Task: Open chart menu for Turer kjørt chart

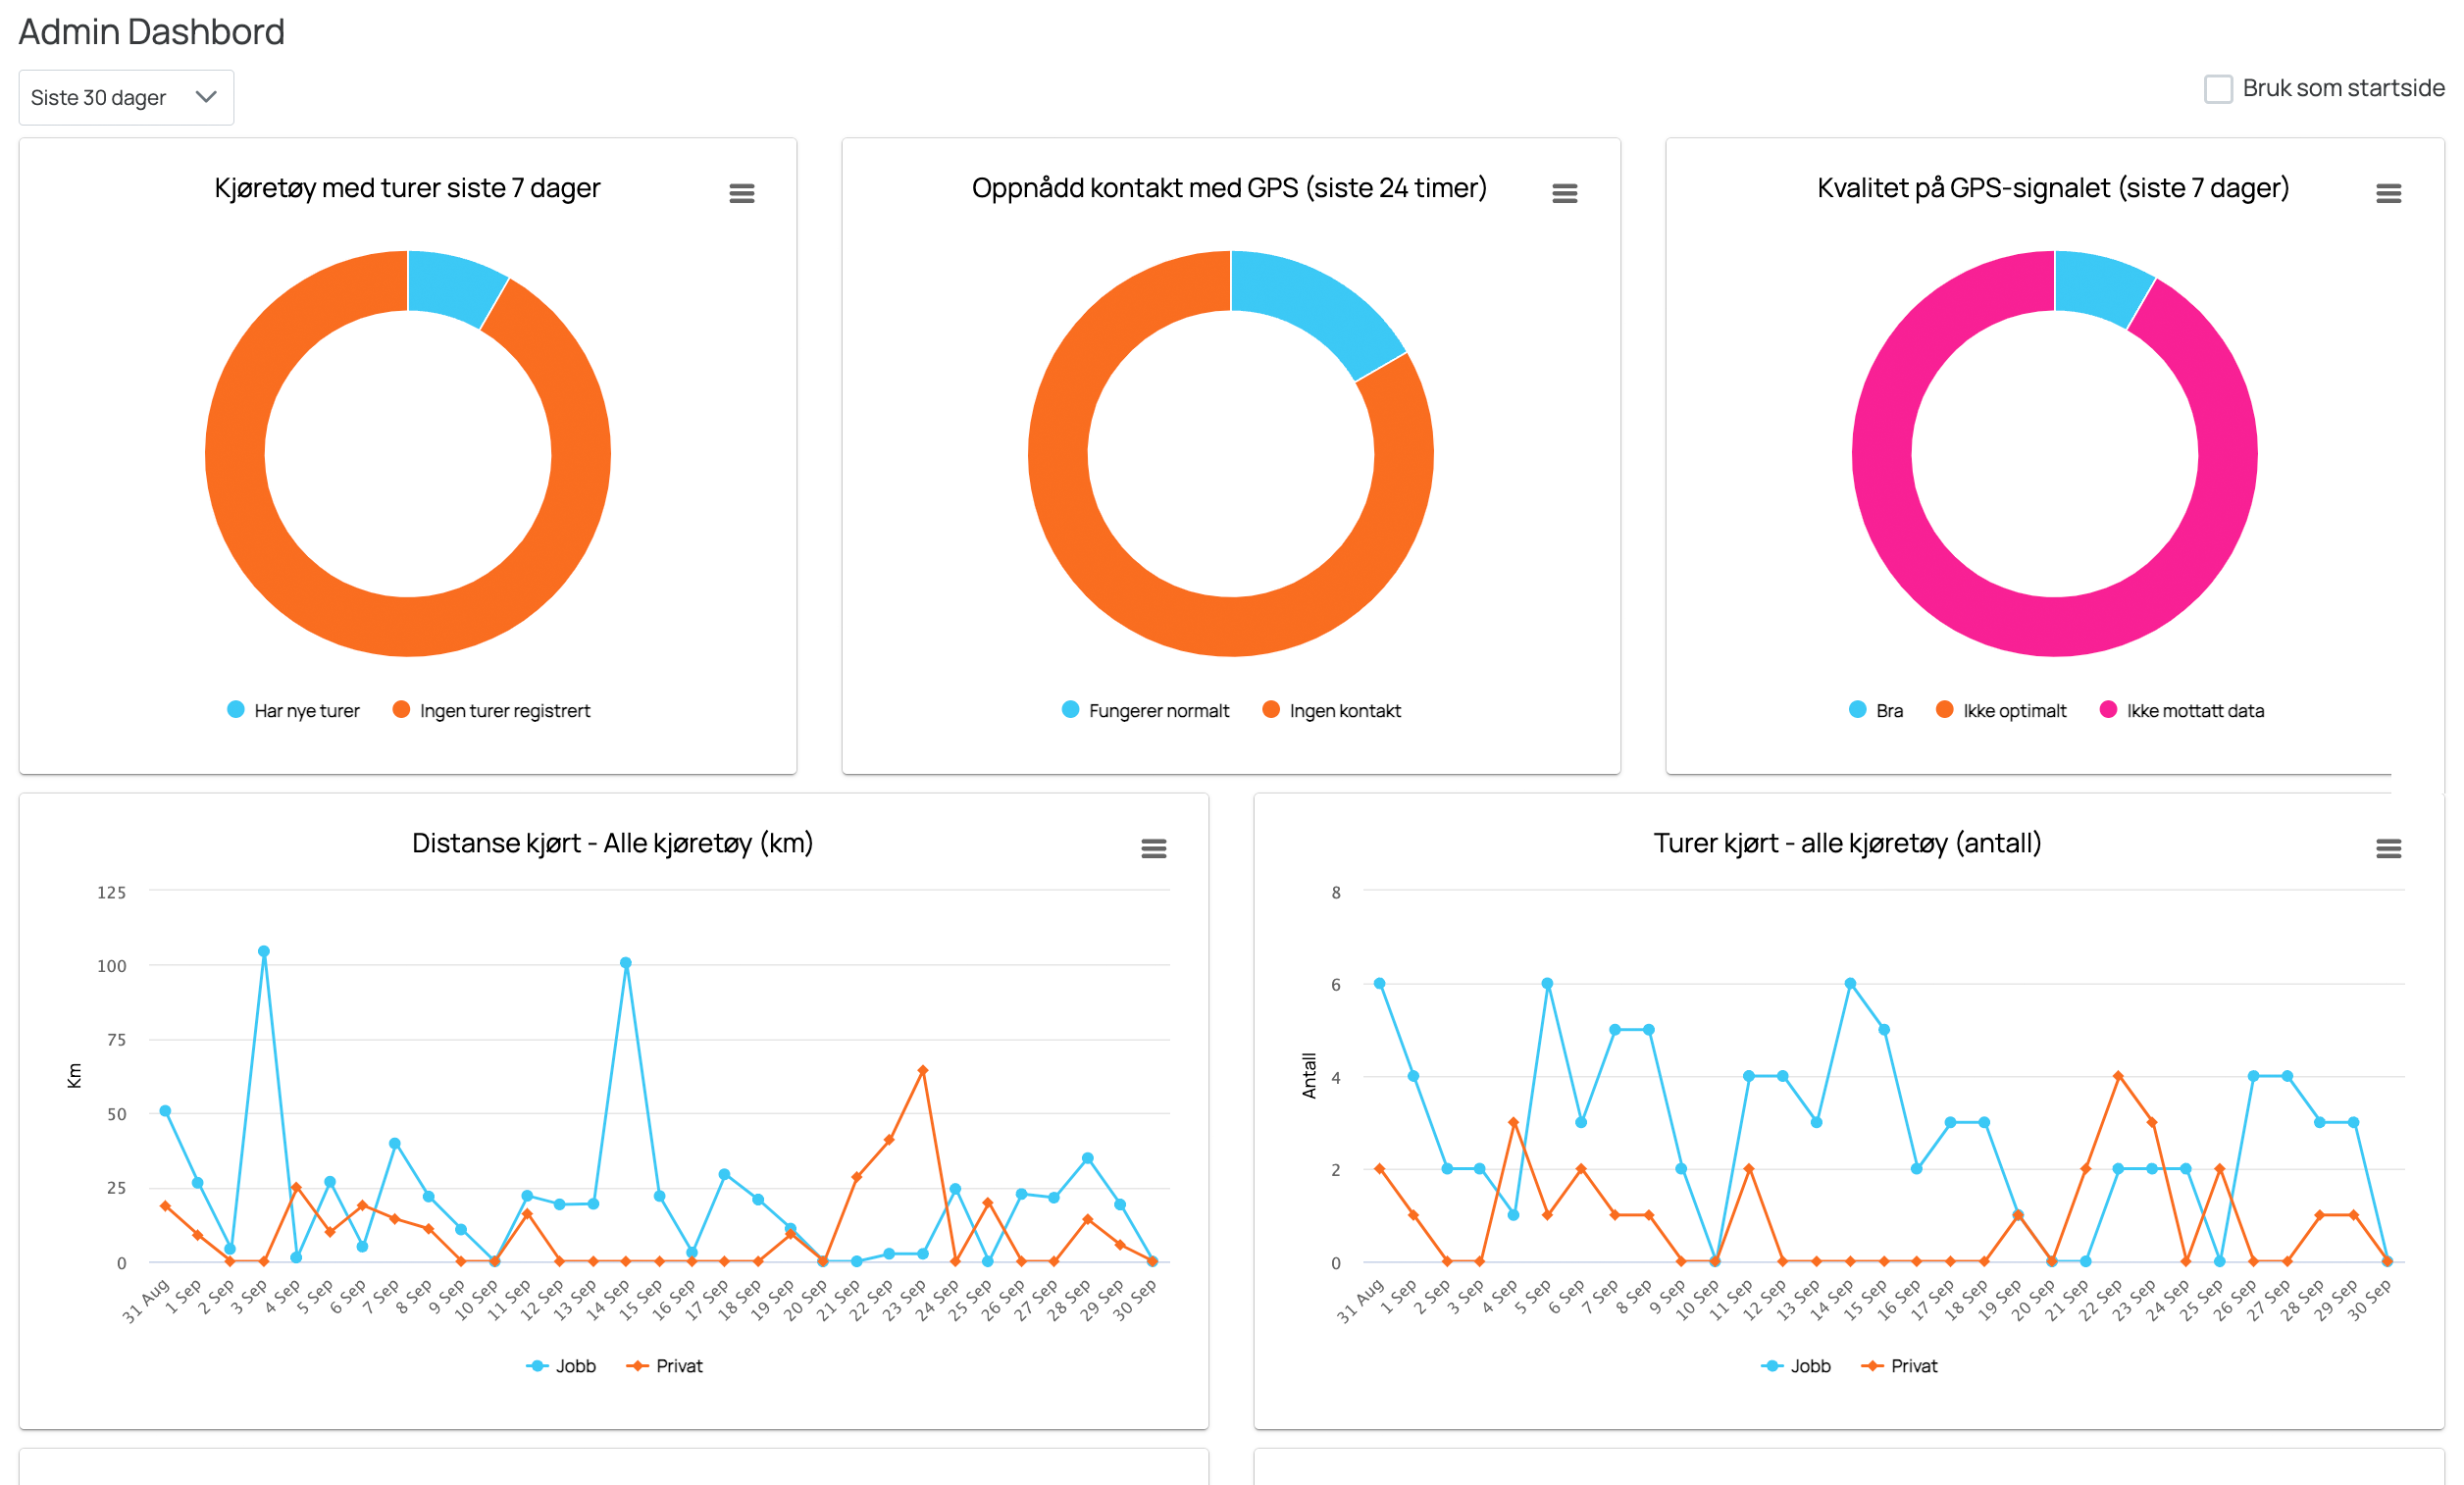Action: click(2388, 848)
